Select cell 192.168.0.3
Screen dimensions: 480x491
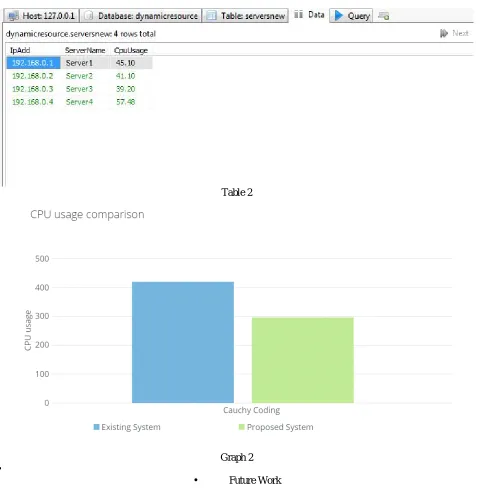[x=33, y=89]
